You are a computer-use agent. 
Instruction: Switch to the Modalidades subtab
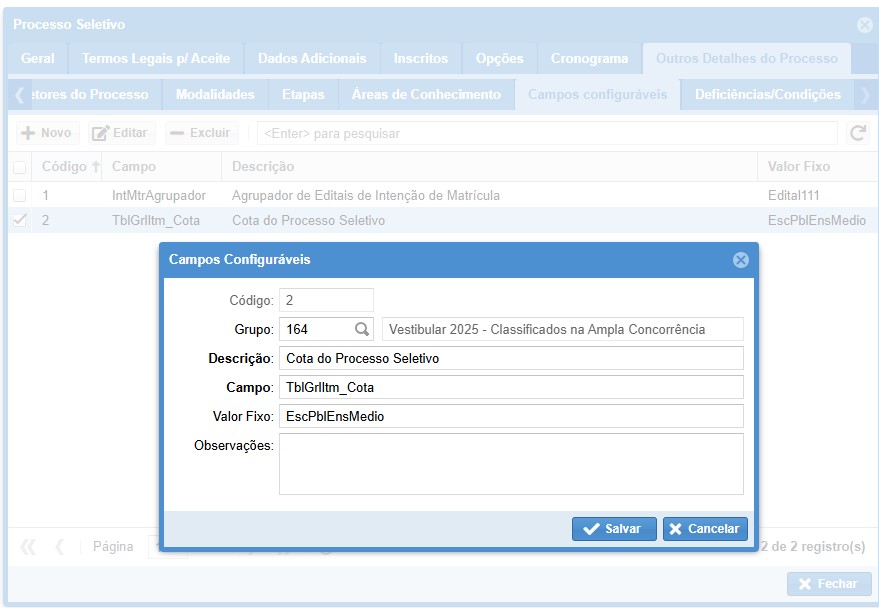215,95
